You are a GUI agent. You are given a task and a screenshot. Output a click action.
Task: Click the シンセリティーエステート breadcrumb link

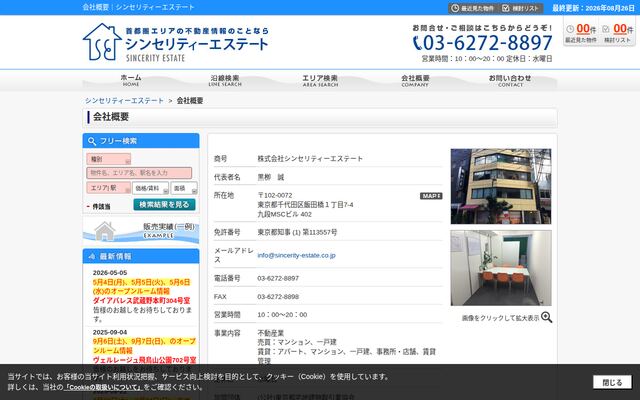pyautogui.click(x=124, y=100)
